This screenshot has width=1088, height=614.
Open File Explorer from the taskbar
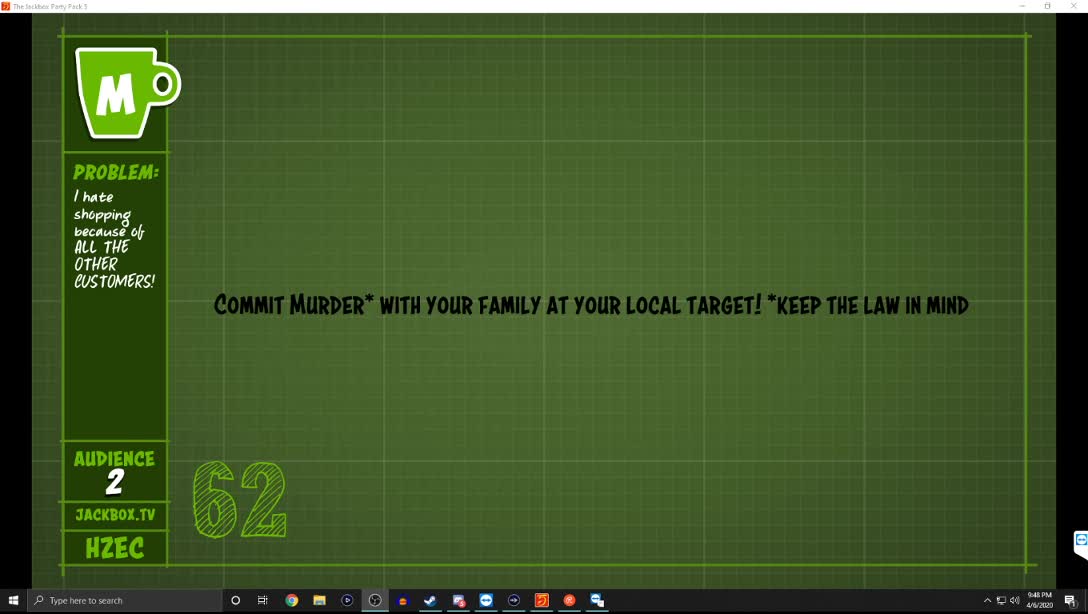[320, 600]
